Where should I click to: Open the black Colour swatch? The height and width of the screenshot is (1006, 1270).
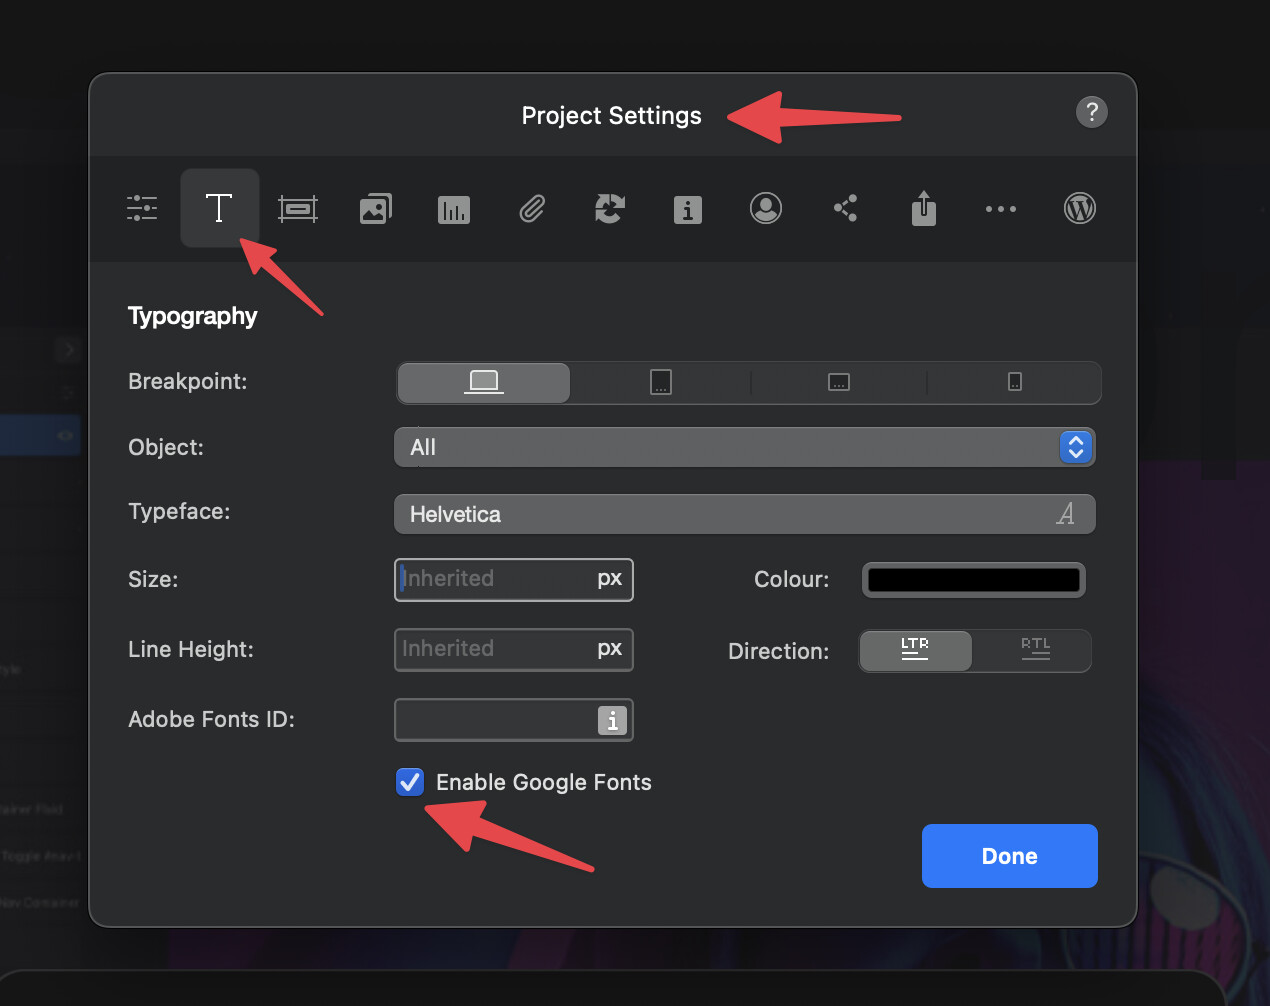(x=973, y=580)
